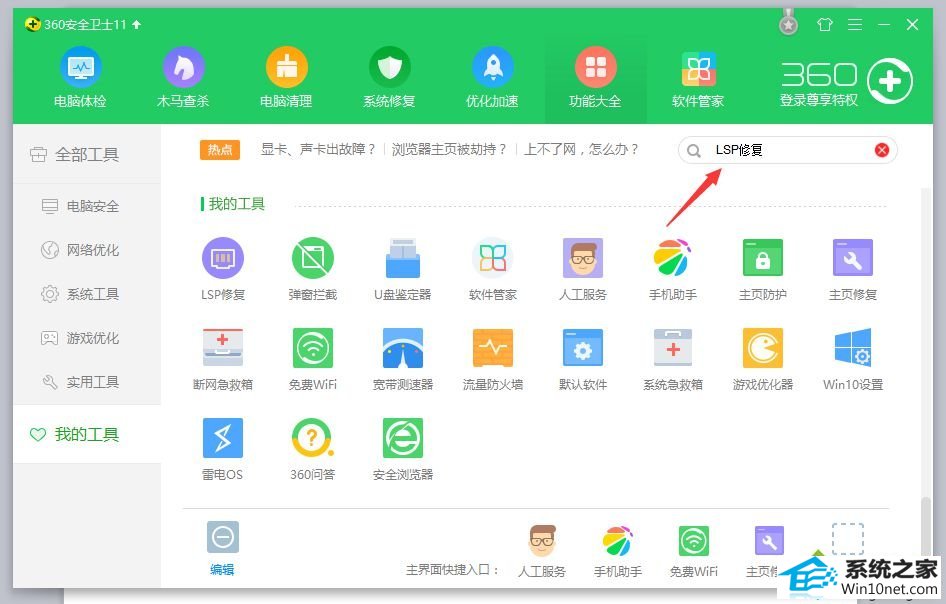This screenshot has height=604, width=946.
Task: Open the 流量防火墙 traffic firewall
Action: 492,359
